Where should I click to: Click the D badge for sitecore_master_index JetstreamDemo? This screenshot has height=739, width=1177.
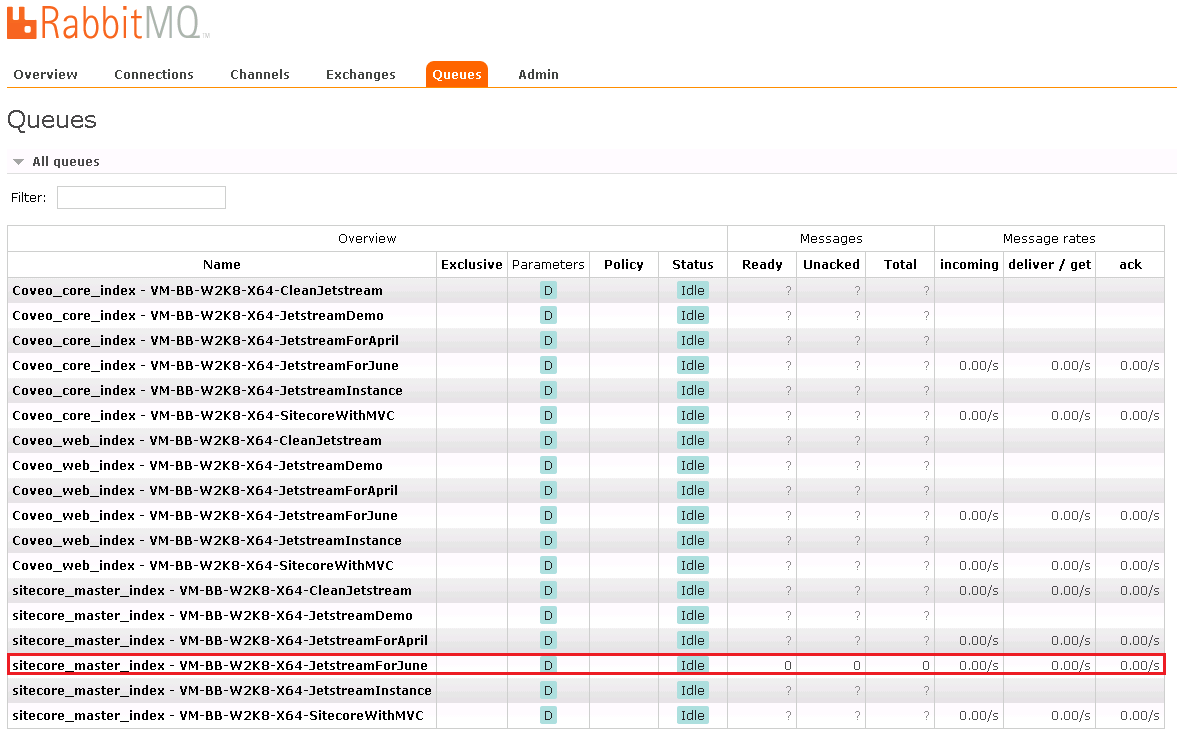click(548, 615)
